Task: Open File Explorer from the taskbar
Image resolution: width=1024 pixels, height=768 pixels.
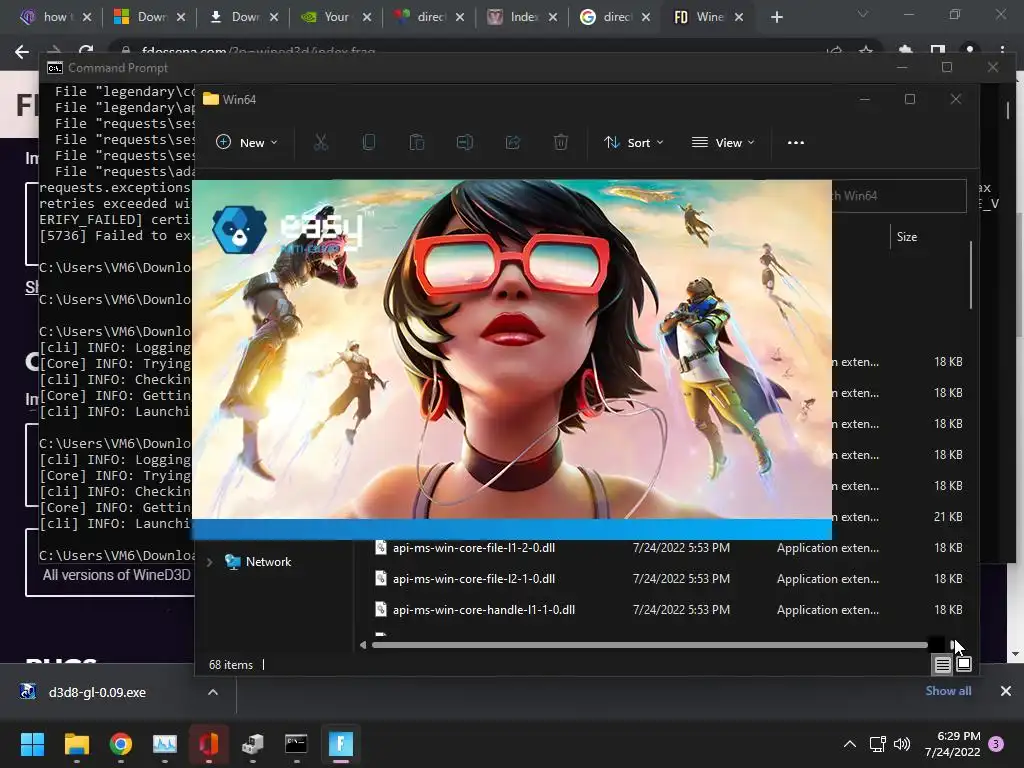Action: (76, 743)
